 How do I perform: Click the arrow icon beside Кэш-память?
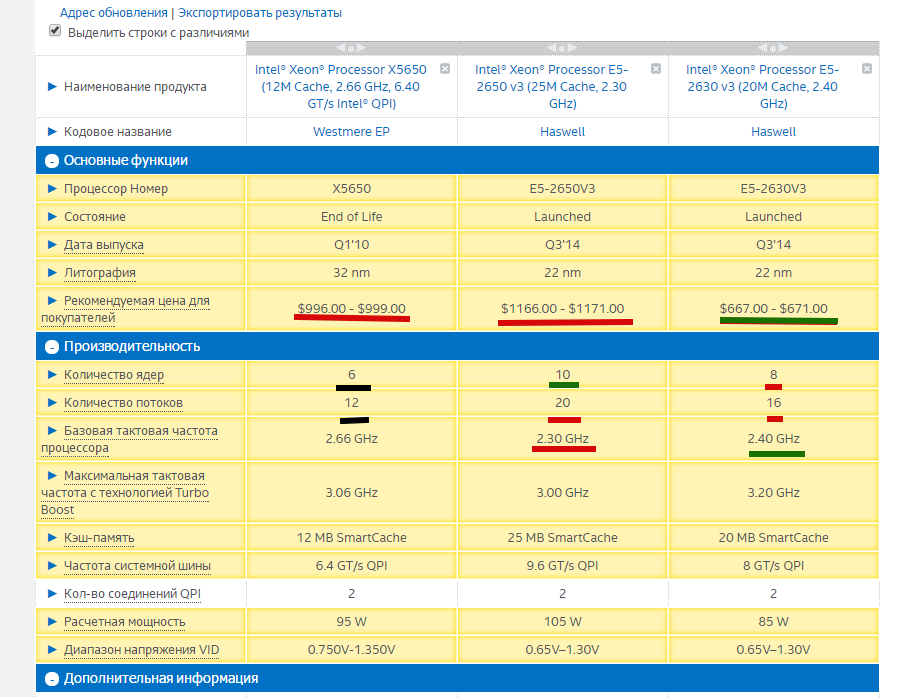pos(52,538)
